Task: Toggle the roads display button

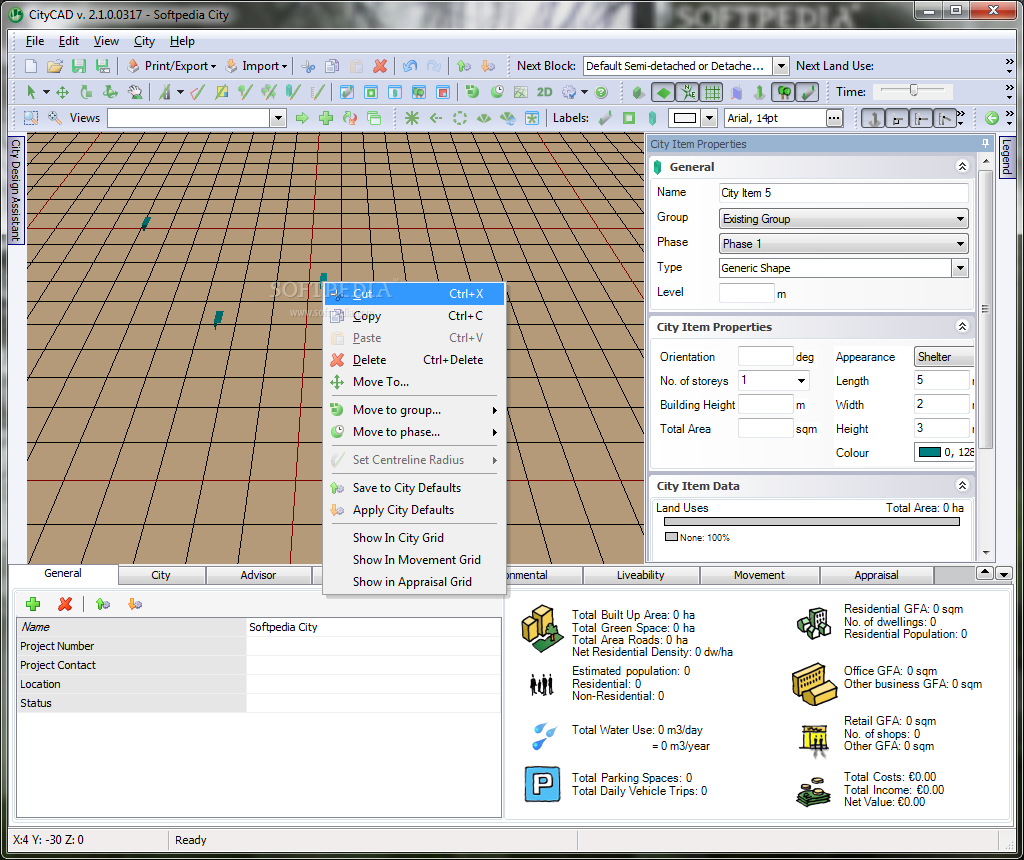Action: tap(808, 92)
